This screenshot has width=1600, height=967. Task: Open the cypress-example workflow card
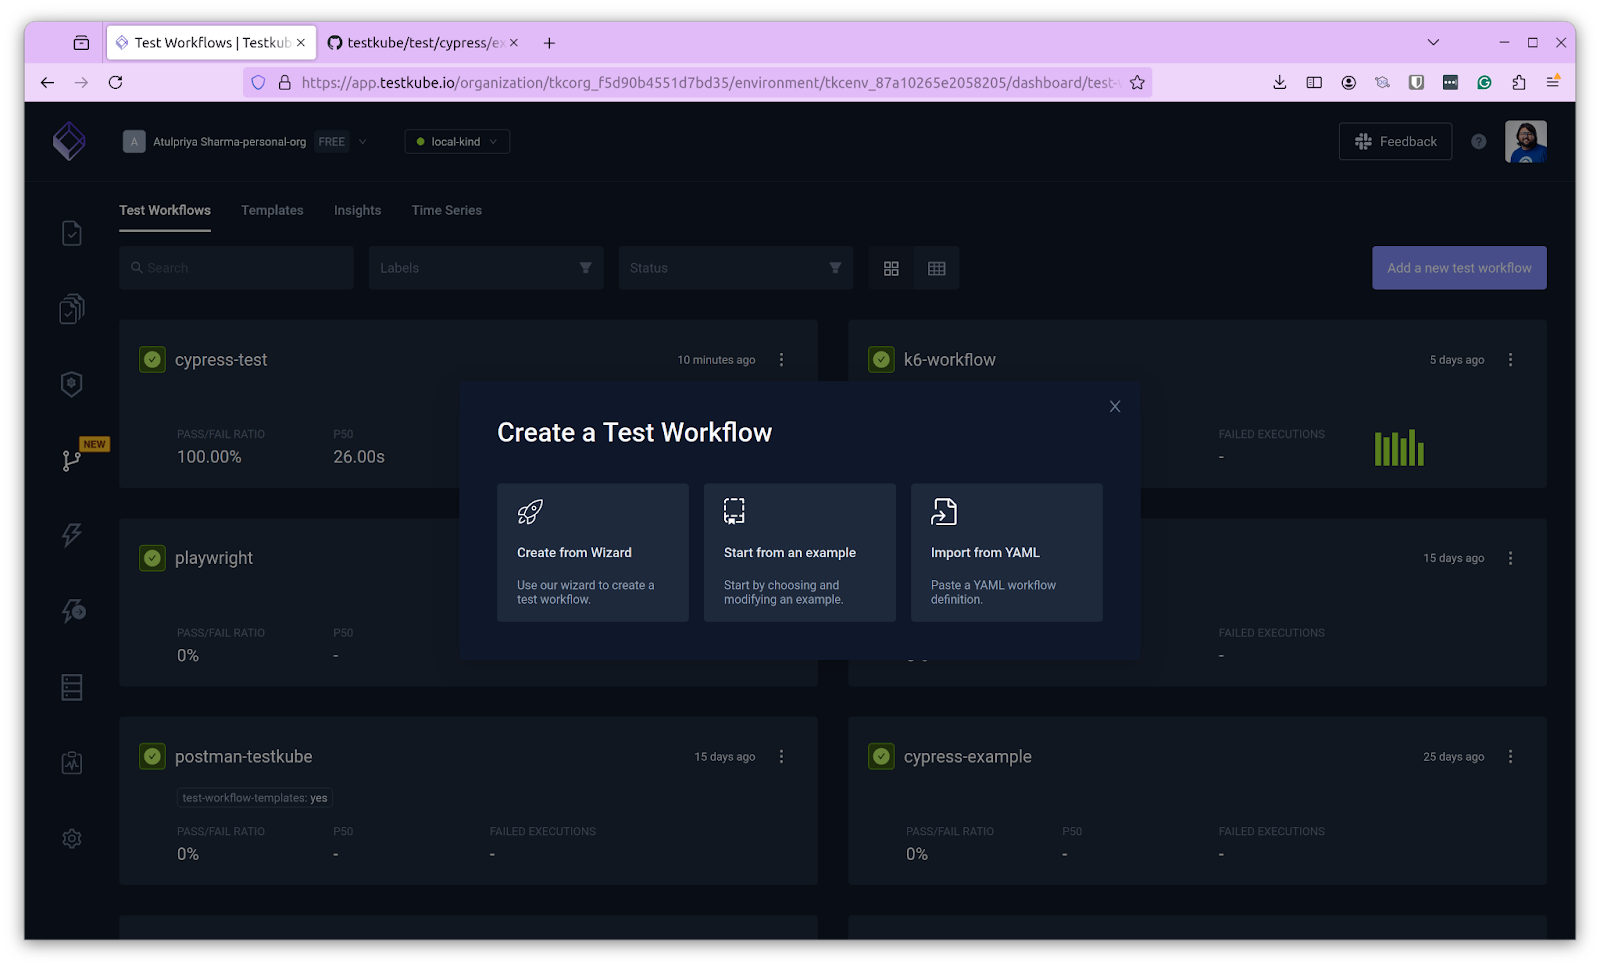pos(1197,800)
